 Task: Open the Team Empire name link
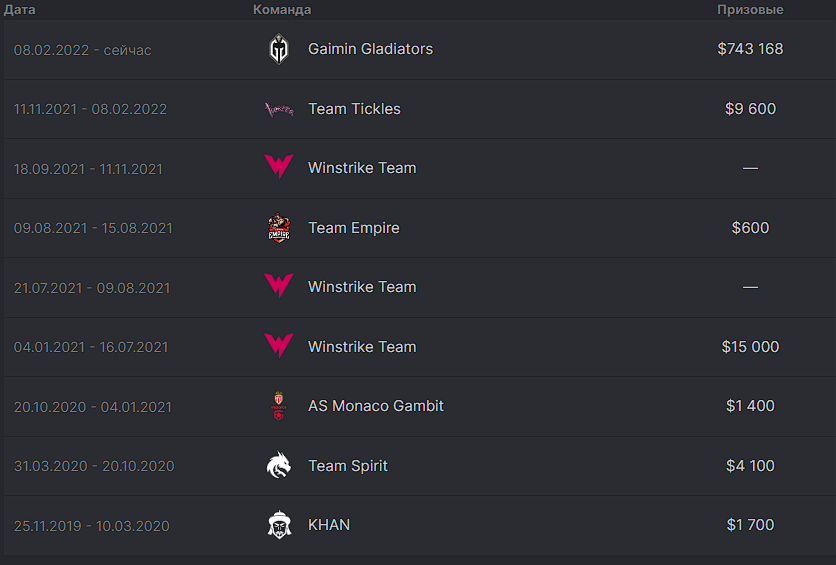(x=354, y=228)
